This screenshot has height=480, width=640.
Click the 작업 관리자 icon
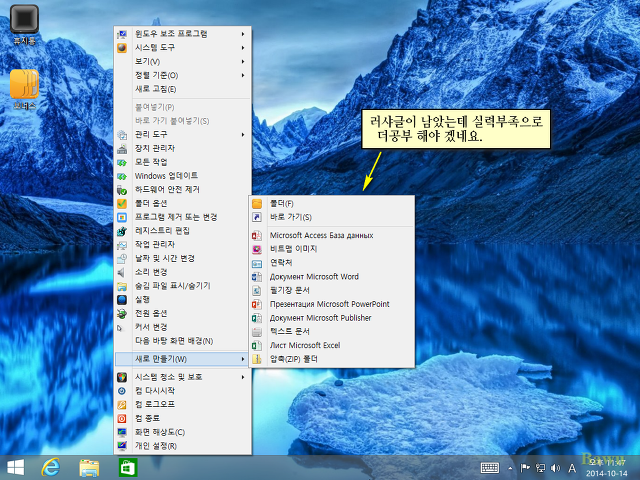[x=122, y=244]
